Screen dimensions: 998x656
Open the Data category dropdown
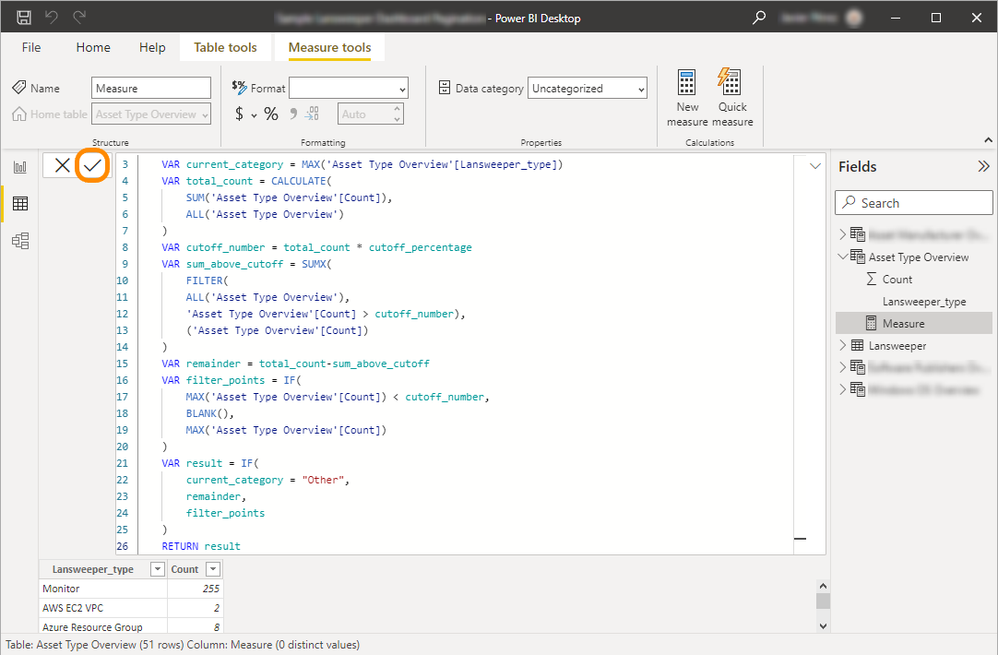588,89
